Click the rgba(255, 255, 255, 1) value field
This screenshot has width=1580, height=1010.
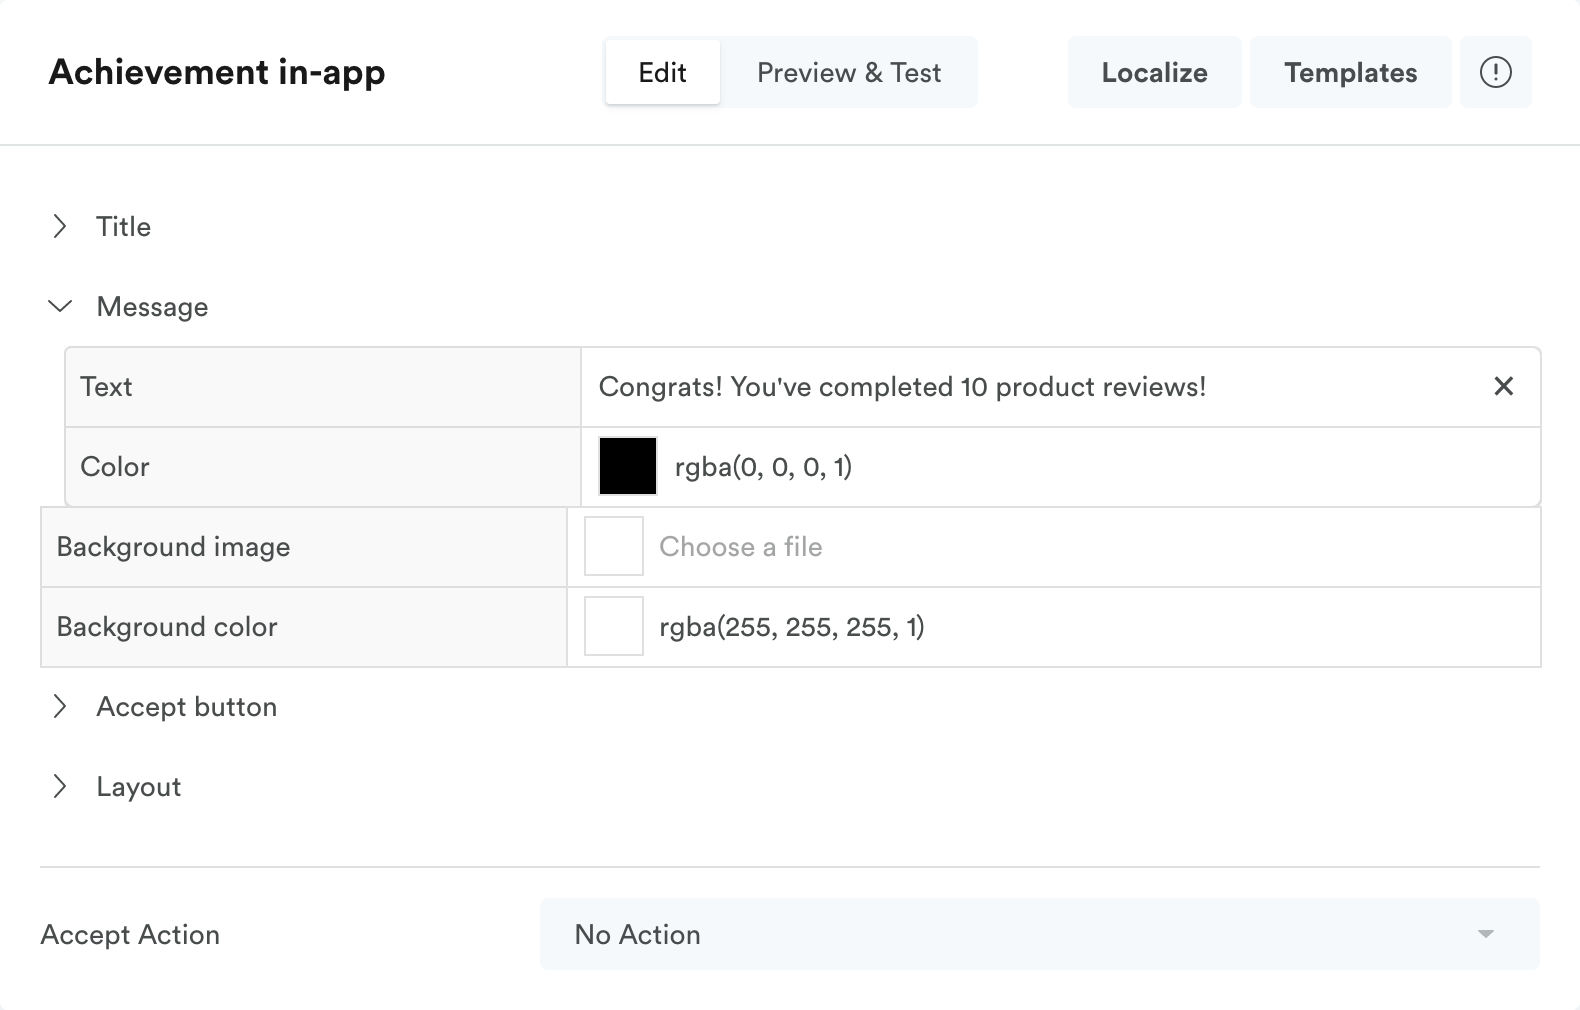point(791,627)
